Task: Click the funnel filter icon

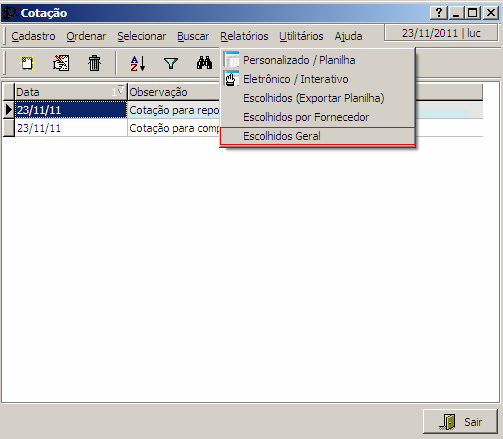Action: click(171, 63)
